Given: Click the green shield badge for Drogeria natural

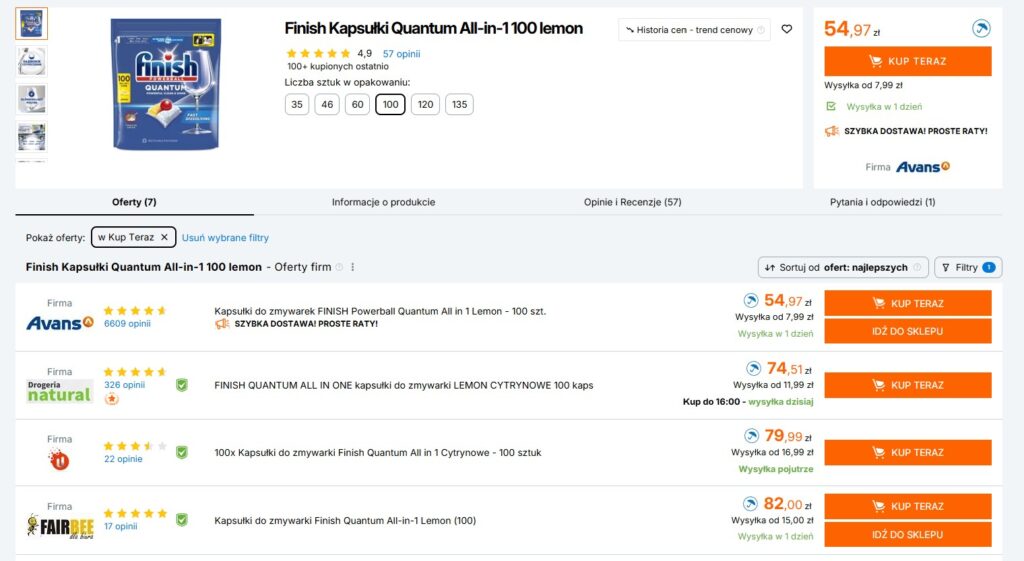Looking at the screenshot, I should (x=182, y=385).
